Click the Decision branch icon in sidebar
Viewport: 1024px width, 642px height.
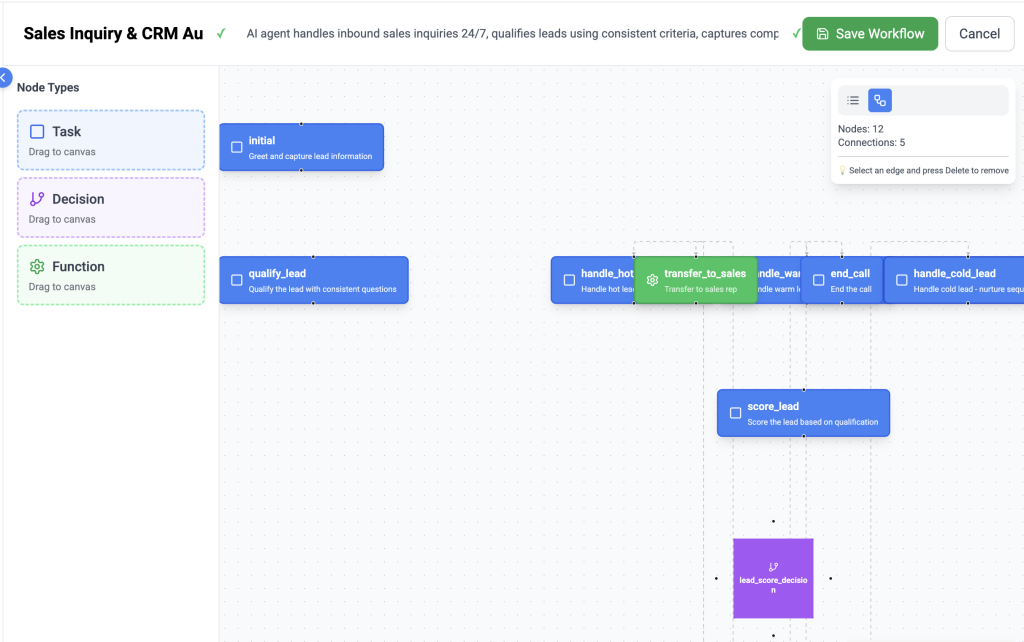coord(37,199)
